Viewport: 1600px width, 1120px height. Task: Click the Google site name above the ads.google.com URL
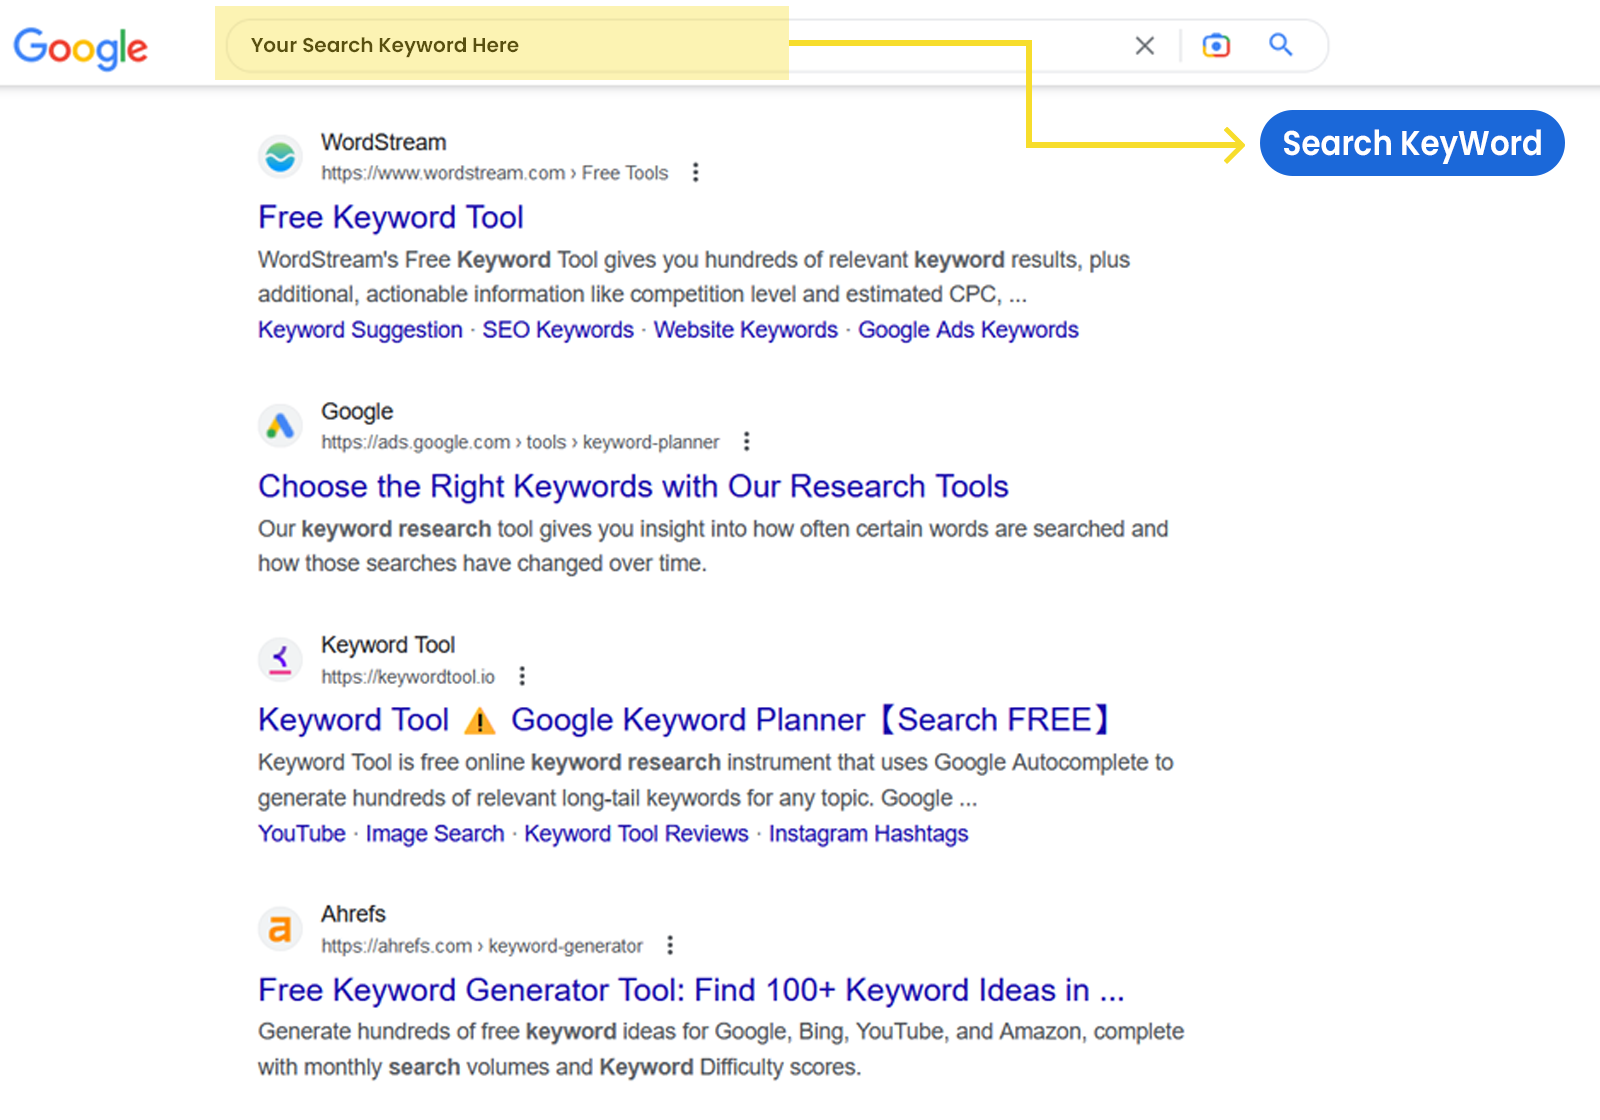[357, 412]
